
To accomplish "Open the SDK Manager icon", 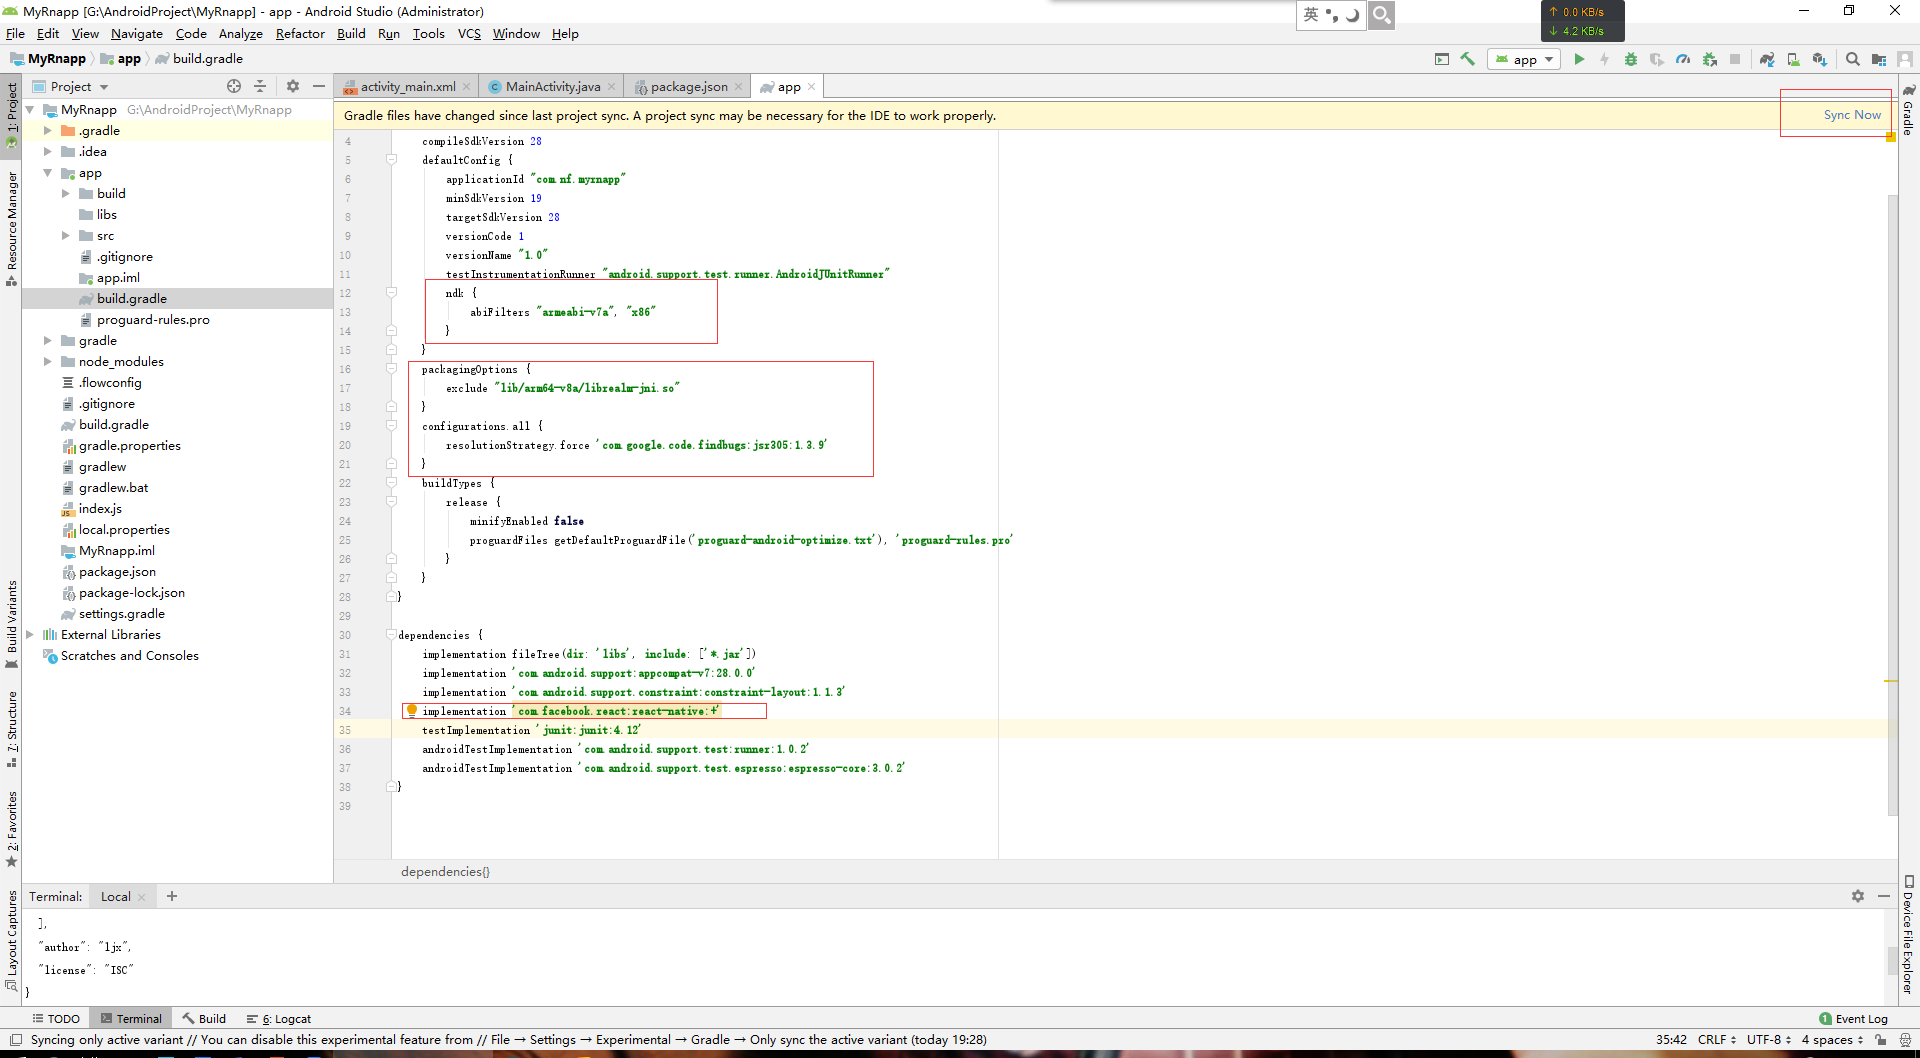I will [x=1820, y=60].
